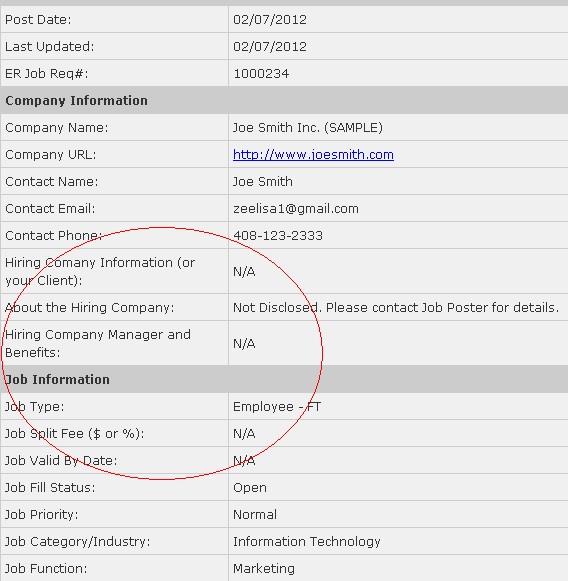Select the Job Type value Employee - FT
The width and height of the screenshot is (568, 581).
pos(277,407)
